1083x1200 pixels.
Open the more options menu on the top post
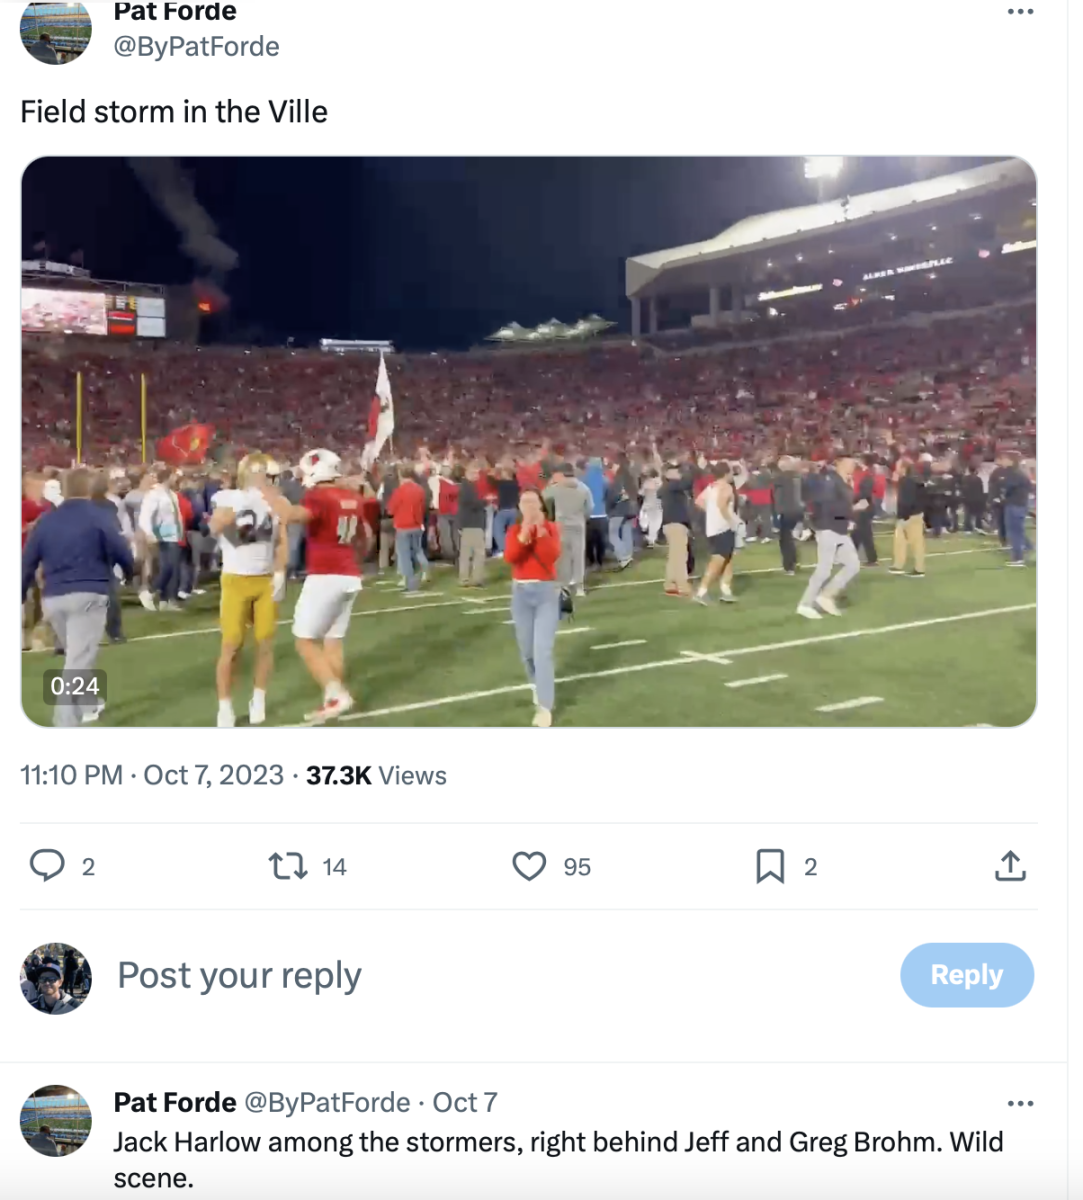[1021, 11]
